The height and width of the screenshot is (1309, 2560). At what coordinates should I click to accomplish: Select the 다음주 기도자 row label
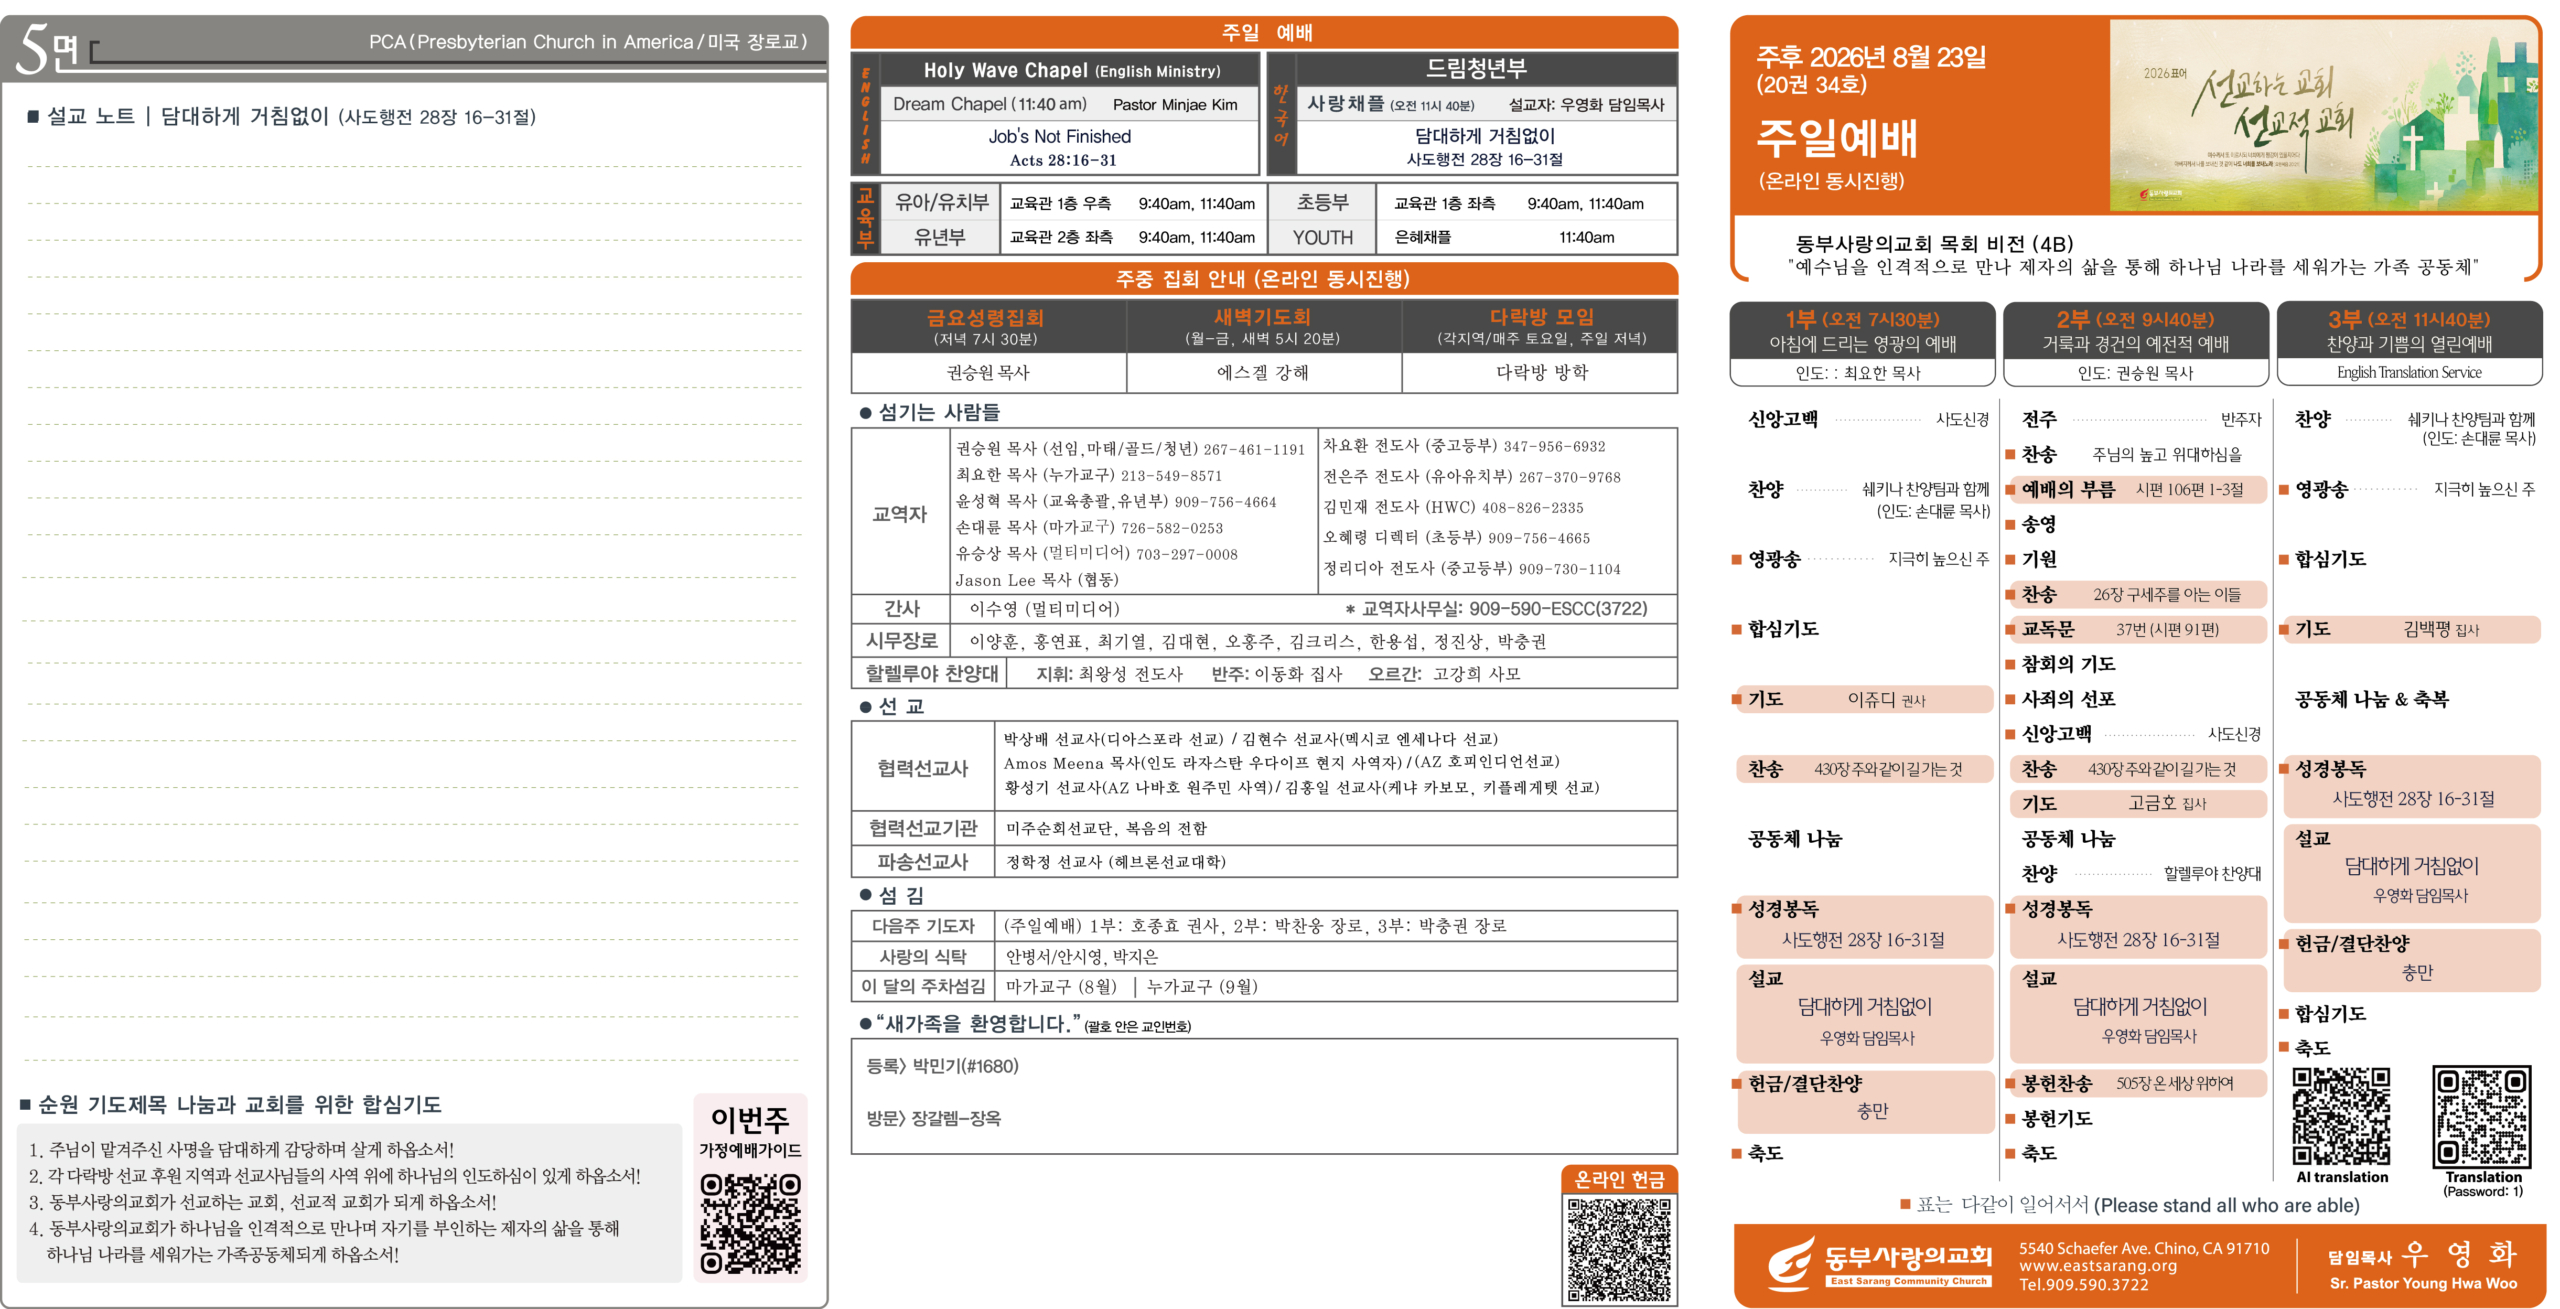(923, 926)
